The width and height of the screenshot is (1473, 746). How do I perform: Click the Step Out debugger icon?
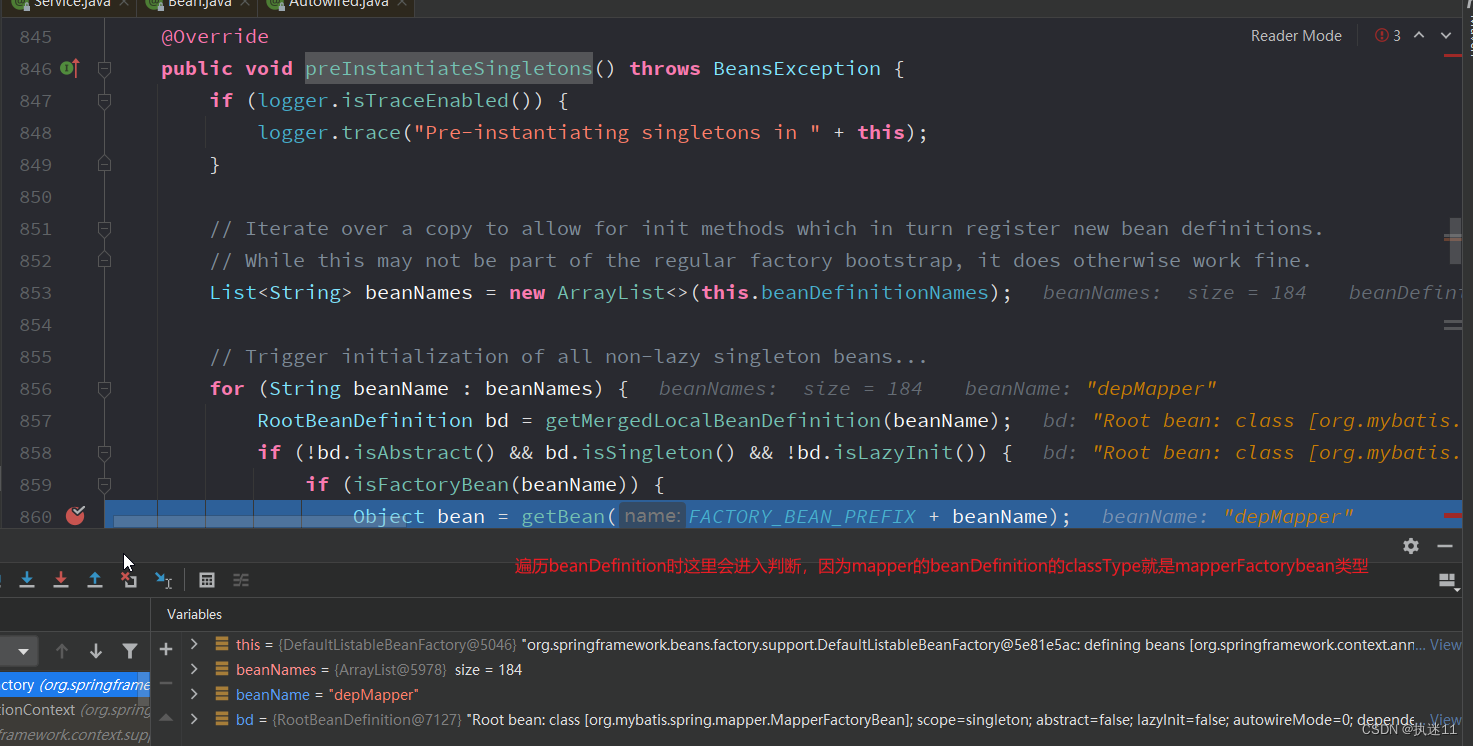[x=95, y=580]
